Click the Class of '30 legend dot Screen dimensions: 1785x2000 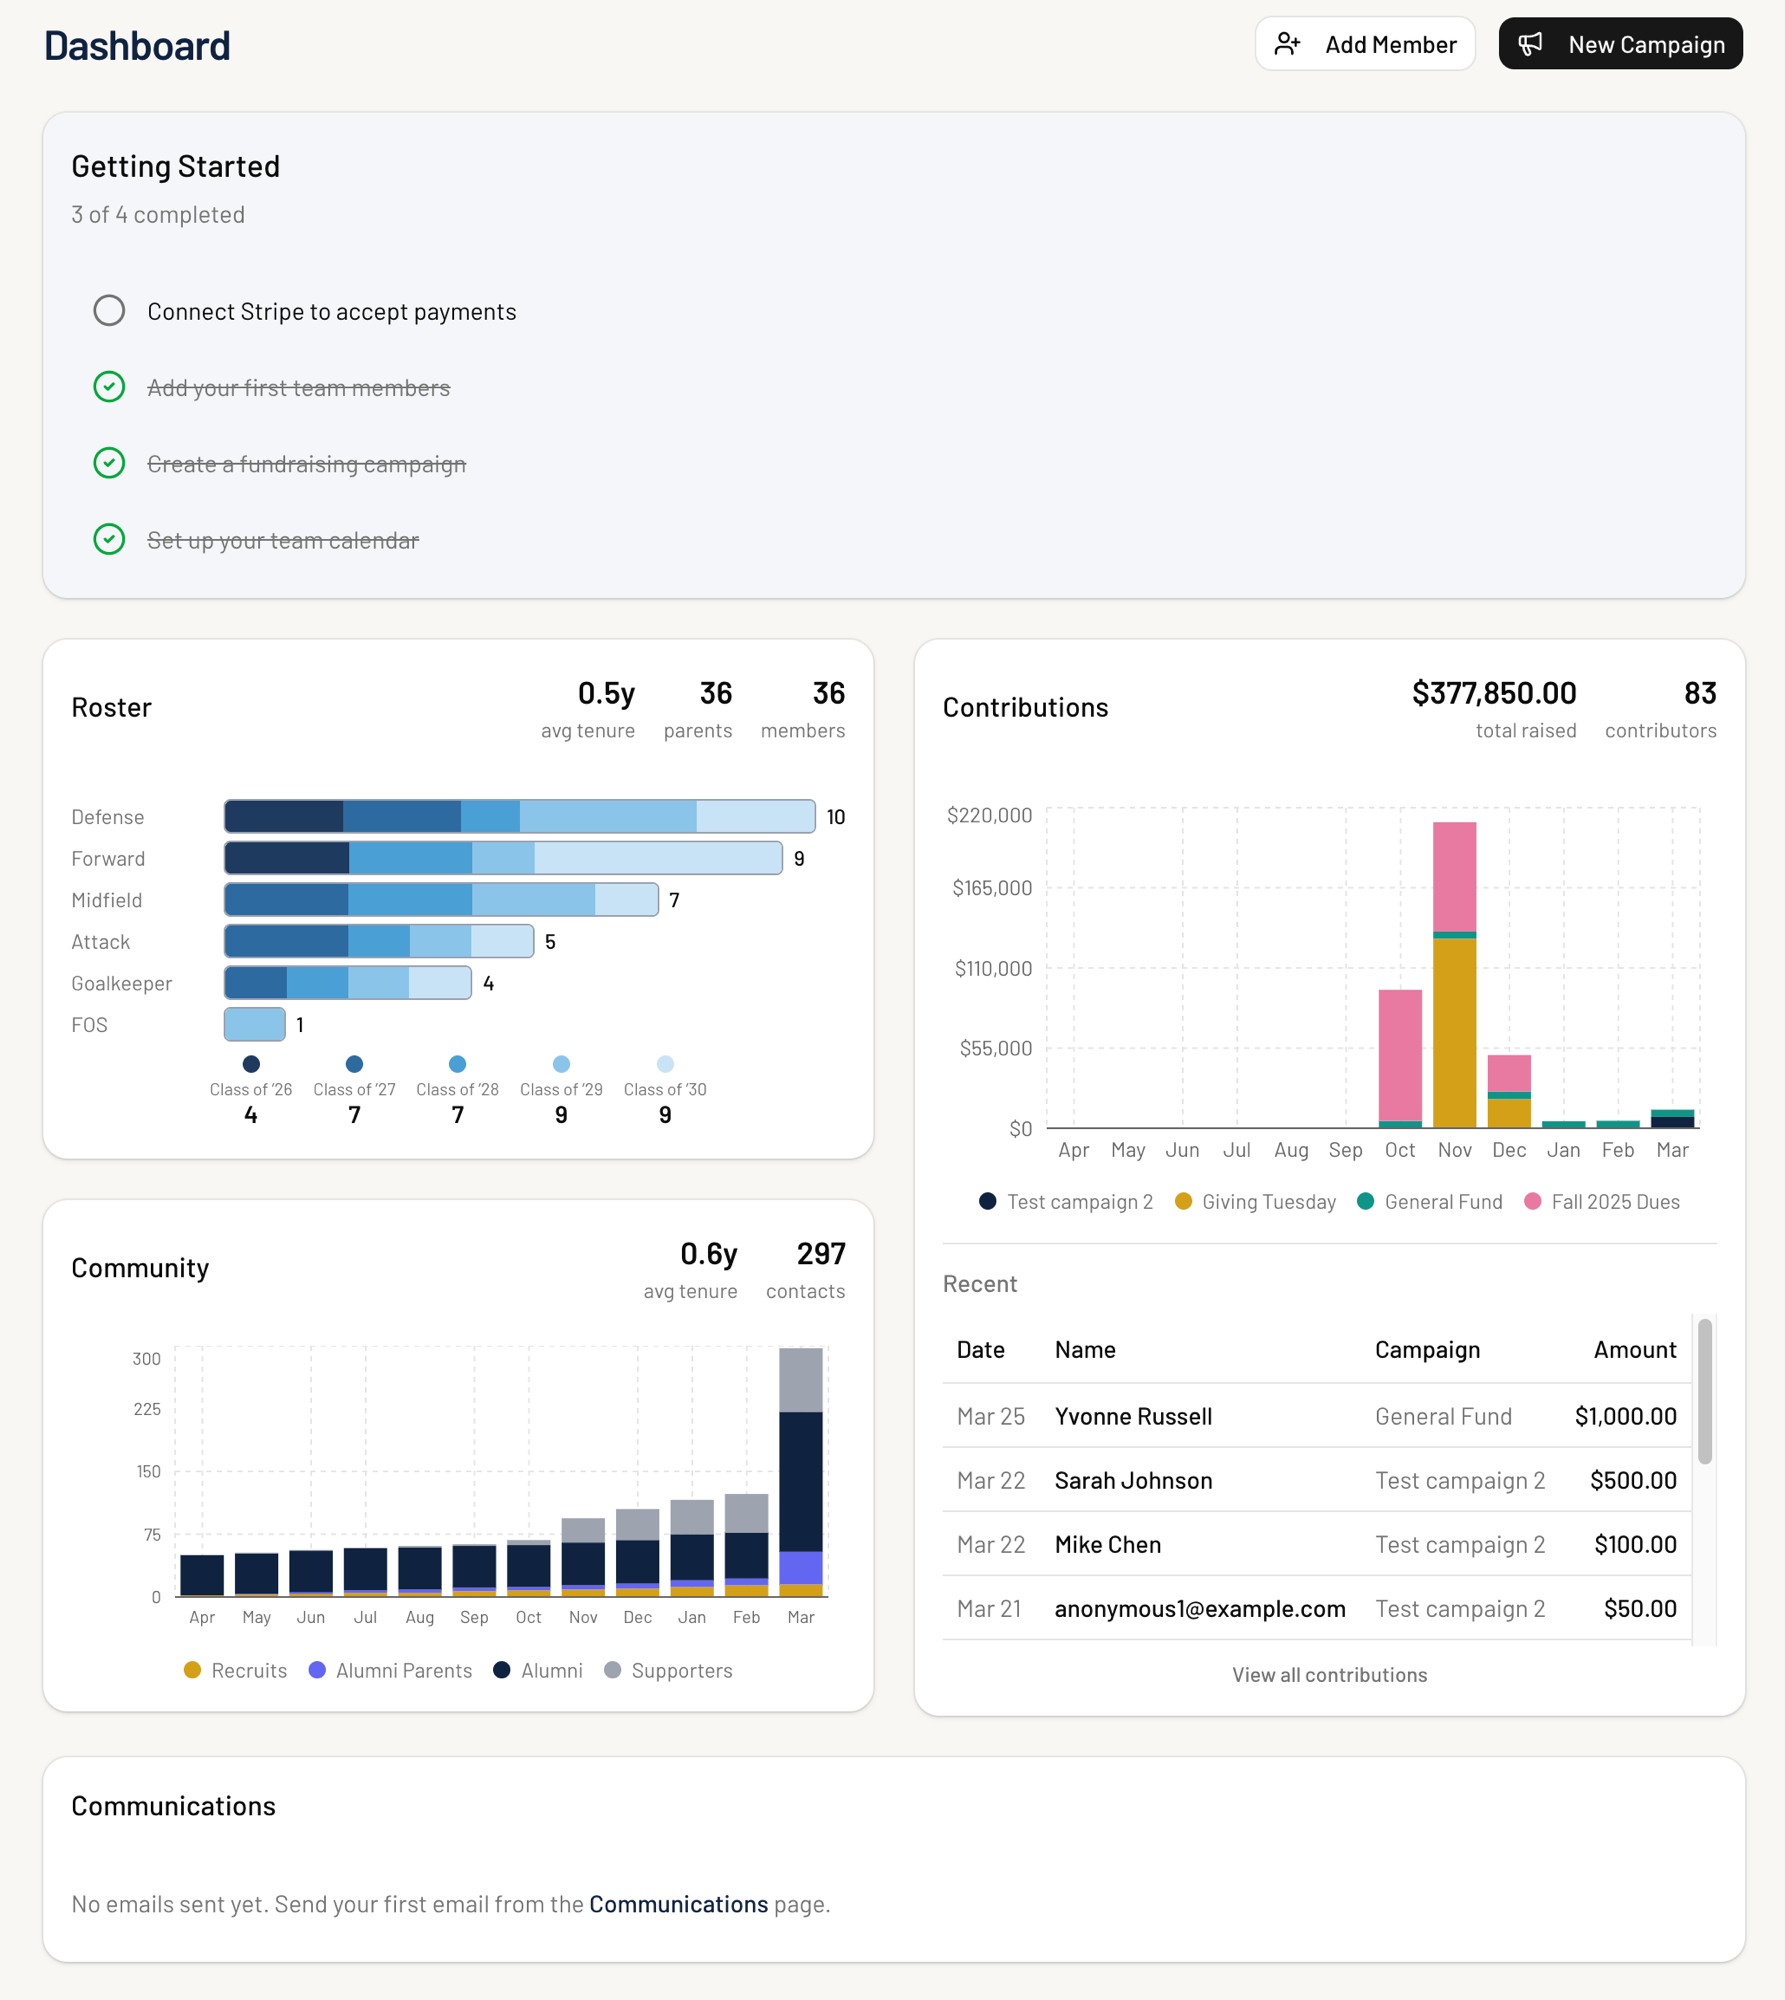(x=665, y=1064)
